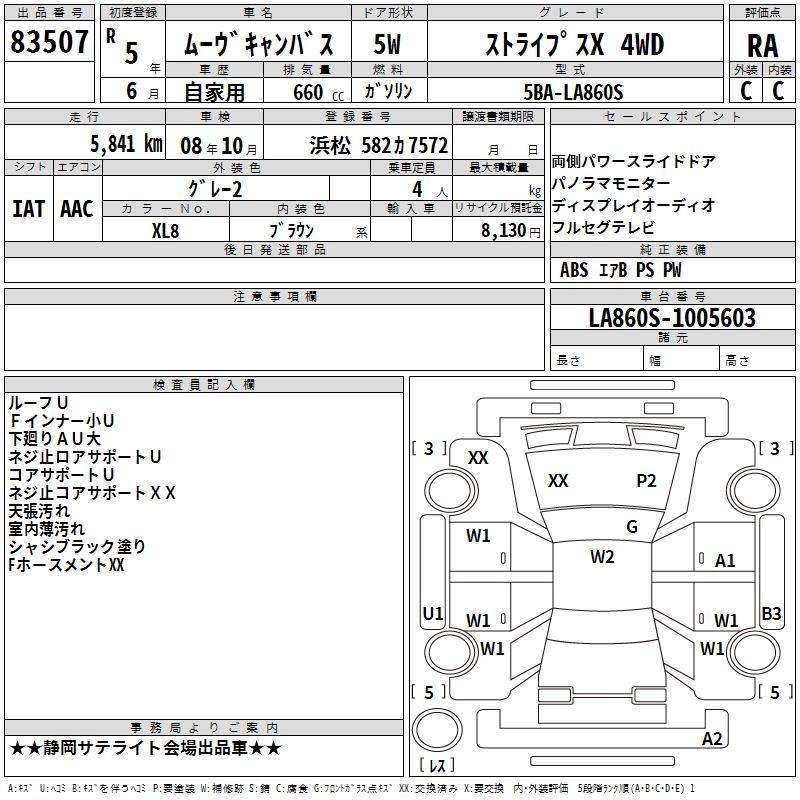Select inspector note ネジ止コアサポートXX
The image size is (800, 800).
point(92,492)
